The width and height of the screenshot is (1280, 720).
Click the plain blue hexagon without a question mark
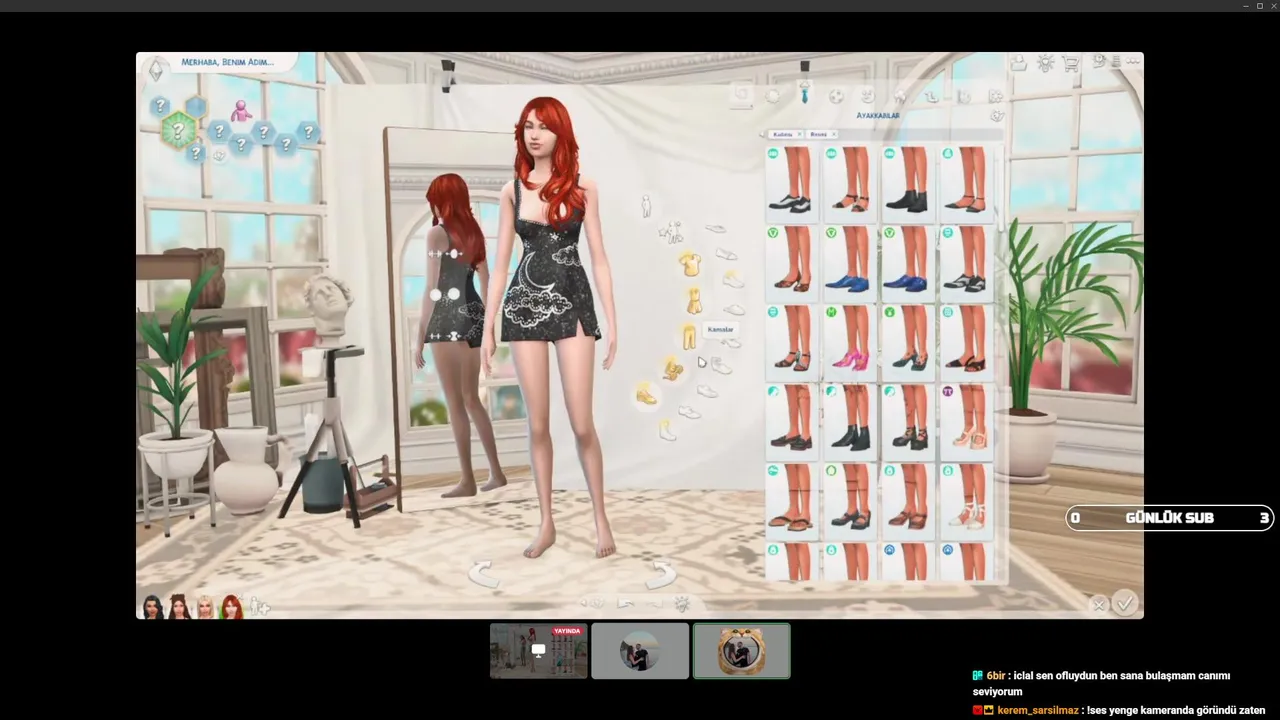(196, 107)
